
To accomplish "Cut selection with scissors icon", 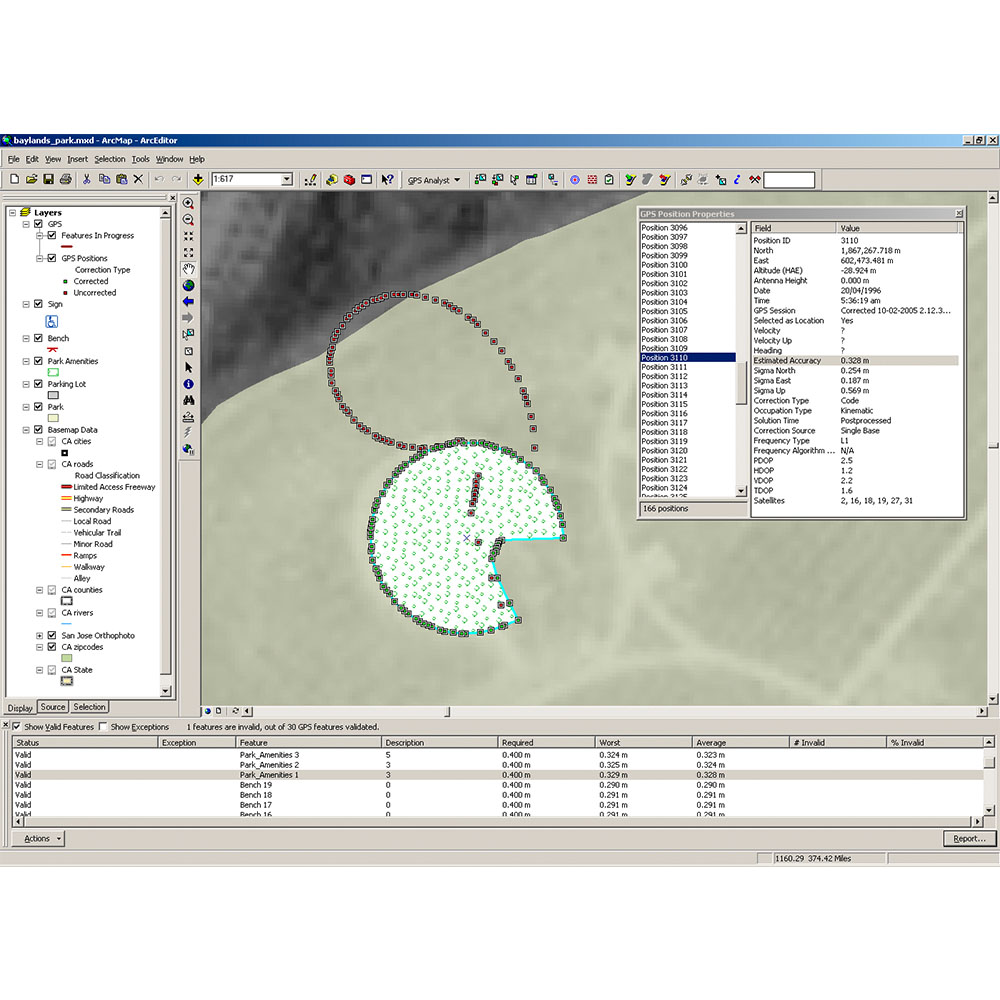I will click(87, 180).
